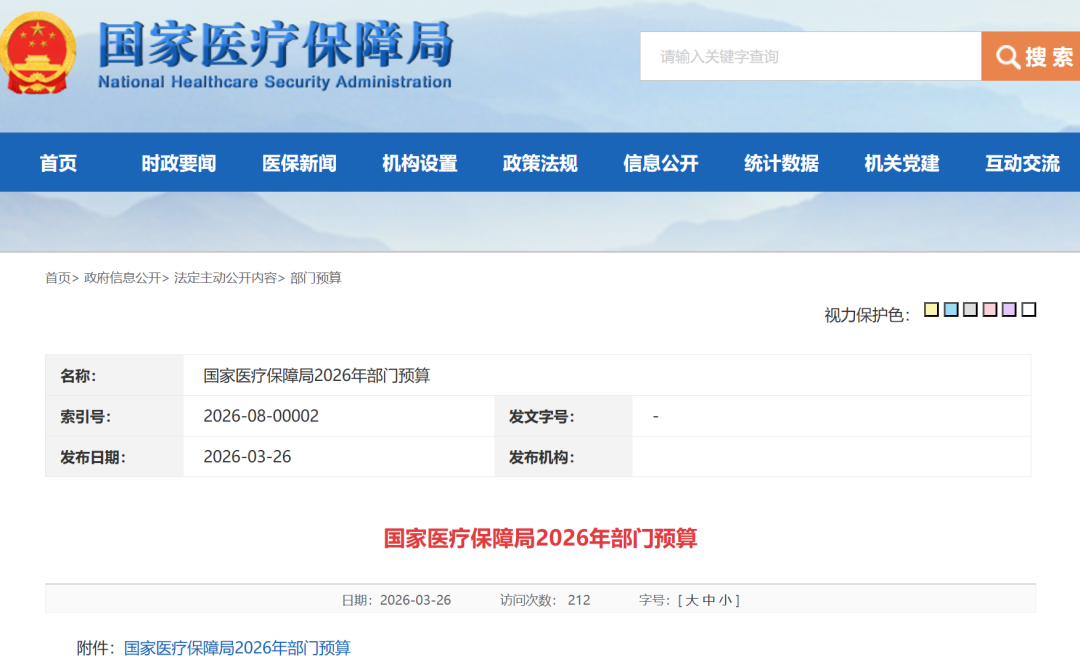Click inside the keyword search input field

point(810,56)
